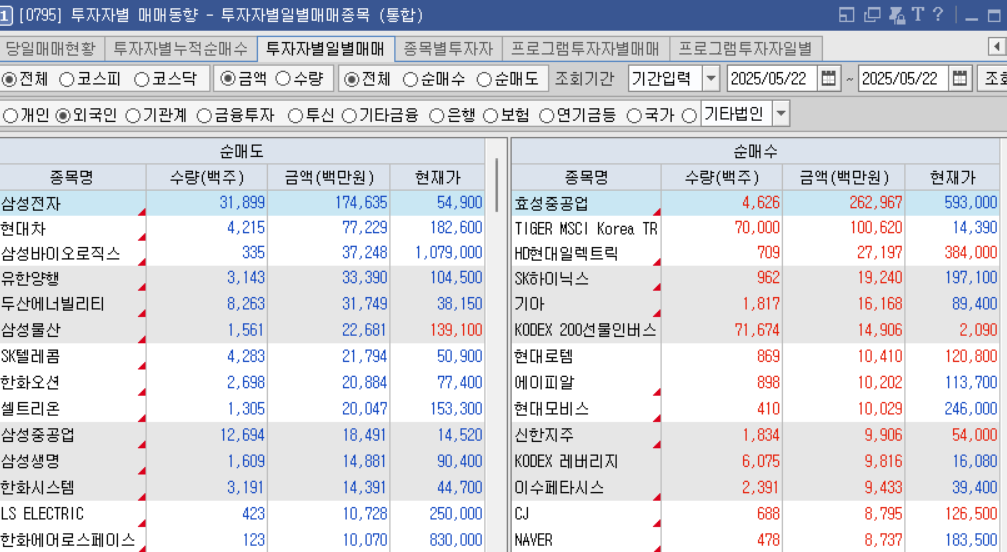This screenshot has height=552, width=1007.
Task: Sort 순매수 table by 현재가 header
Action: click(x=952, y=177)
